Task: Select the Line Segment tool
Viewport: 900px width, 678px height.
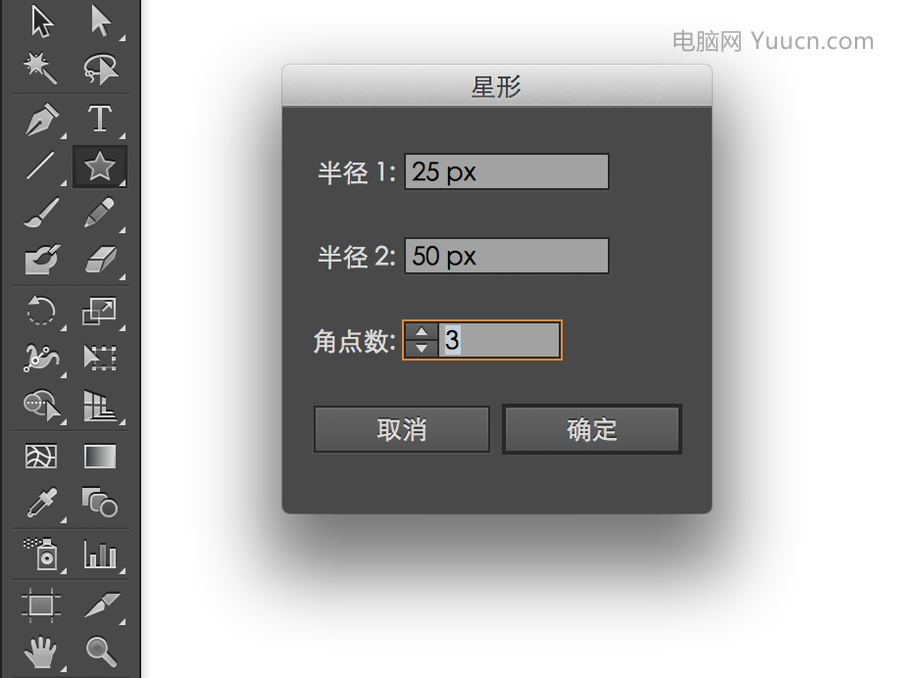Action: click(x=41, y=166)
